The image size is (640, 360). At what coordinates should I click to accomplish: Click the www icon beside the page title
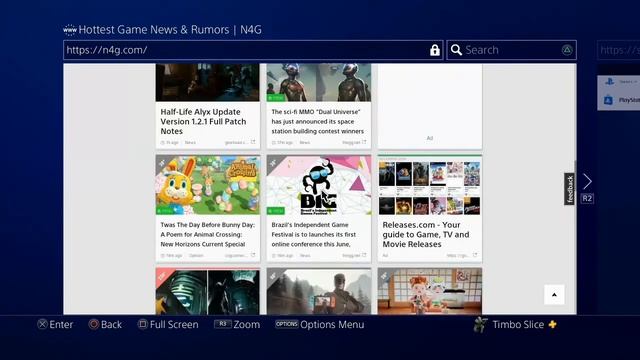point(70,30)
